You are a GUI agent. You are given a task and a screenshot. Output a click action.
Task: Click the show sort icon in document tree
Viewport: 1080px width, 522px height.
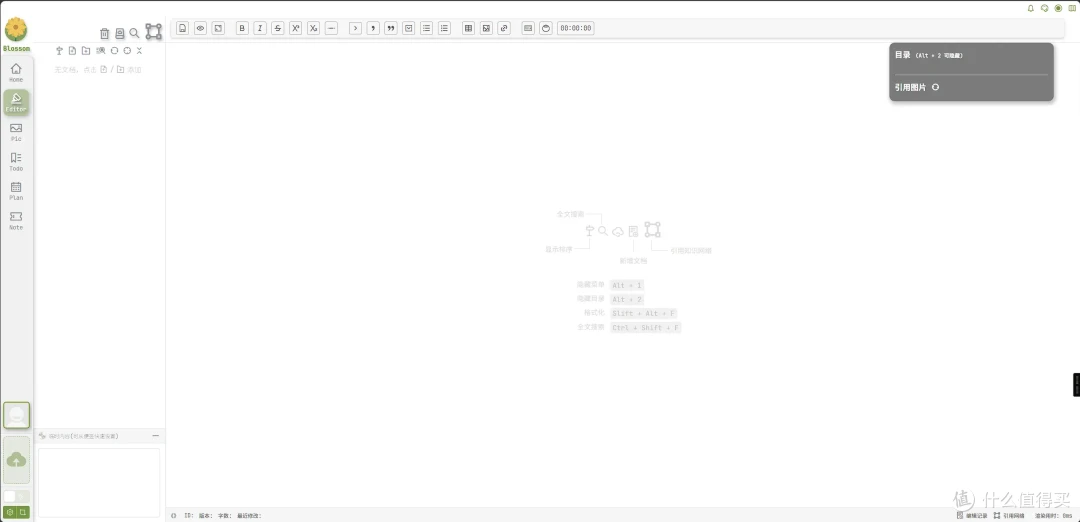(x=59, y=51)
